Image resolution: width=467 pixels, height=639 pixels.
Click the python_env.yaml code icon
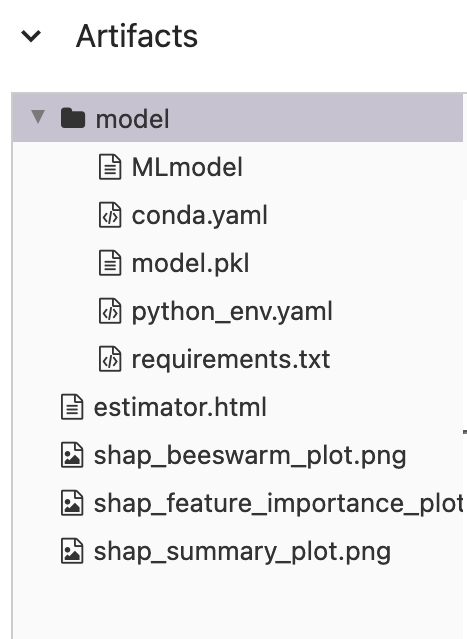point(110,311)
